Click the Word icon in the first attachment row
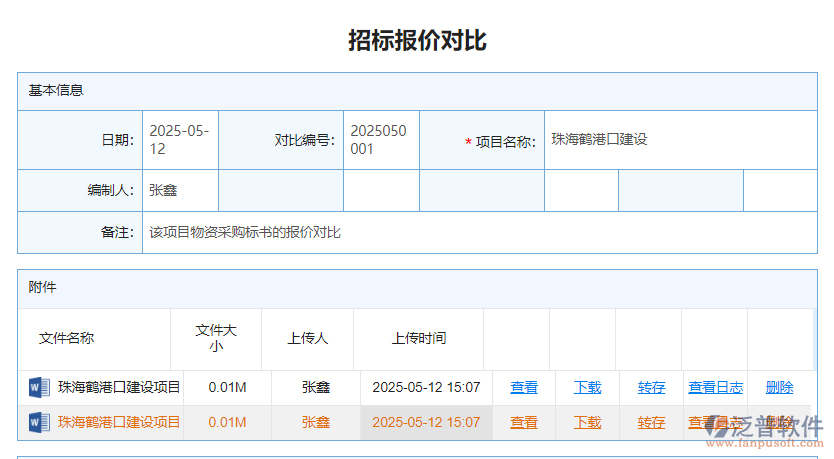The height and width of the screenshot is (459, 834). [39, 387]
